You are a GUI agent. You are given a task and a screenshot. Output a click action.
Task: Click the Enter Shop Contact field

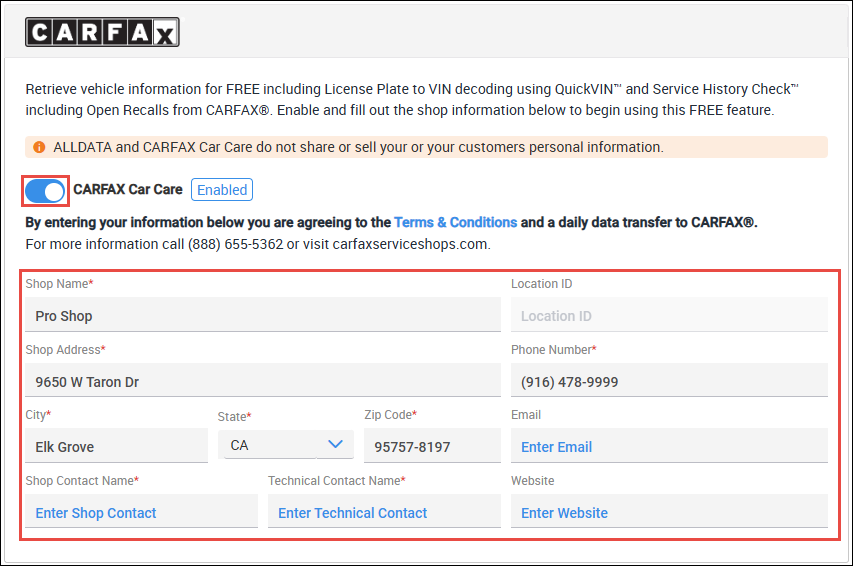(140, 512)
